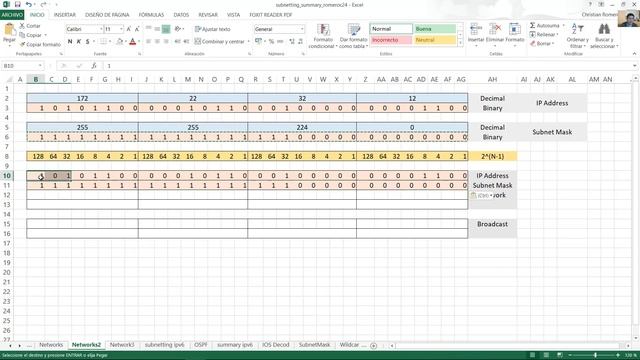
Task: Toggle top vertical alignment
Action: tap(149, 29)
